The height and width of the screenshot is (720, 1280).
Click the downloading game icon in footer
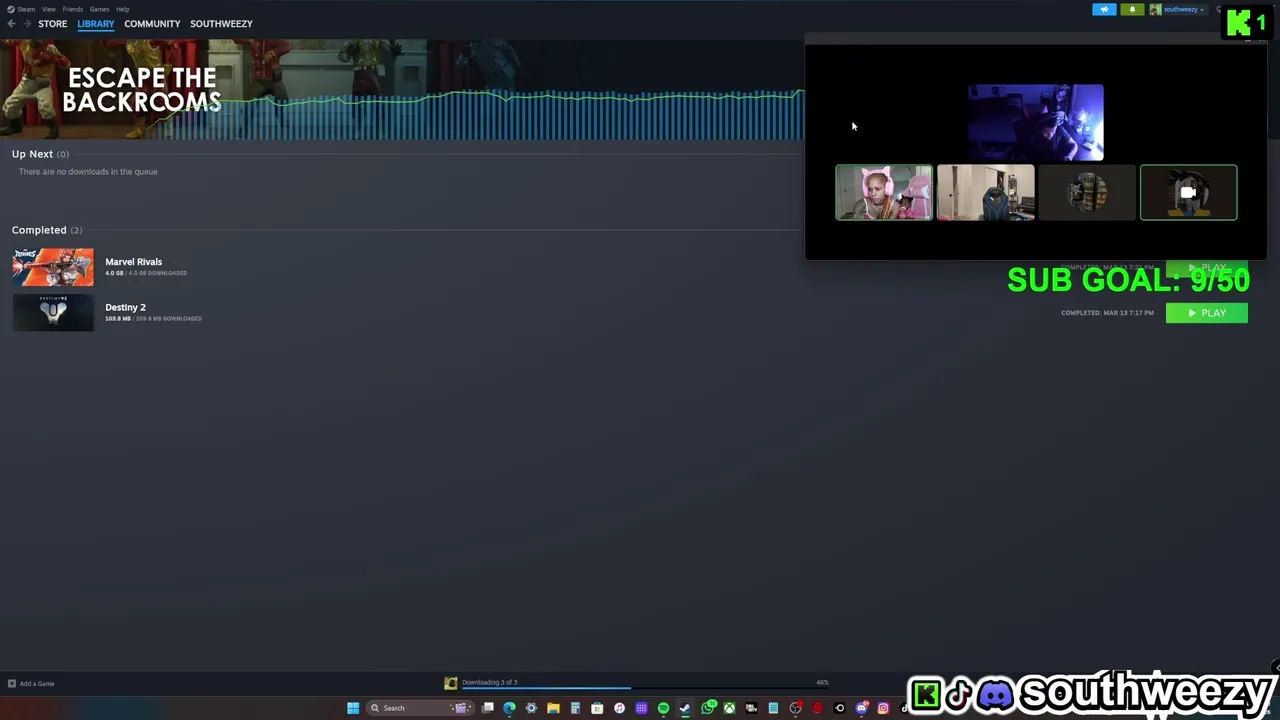451,683
